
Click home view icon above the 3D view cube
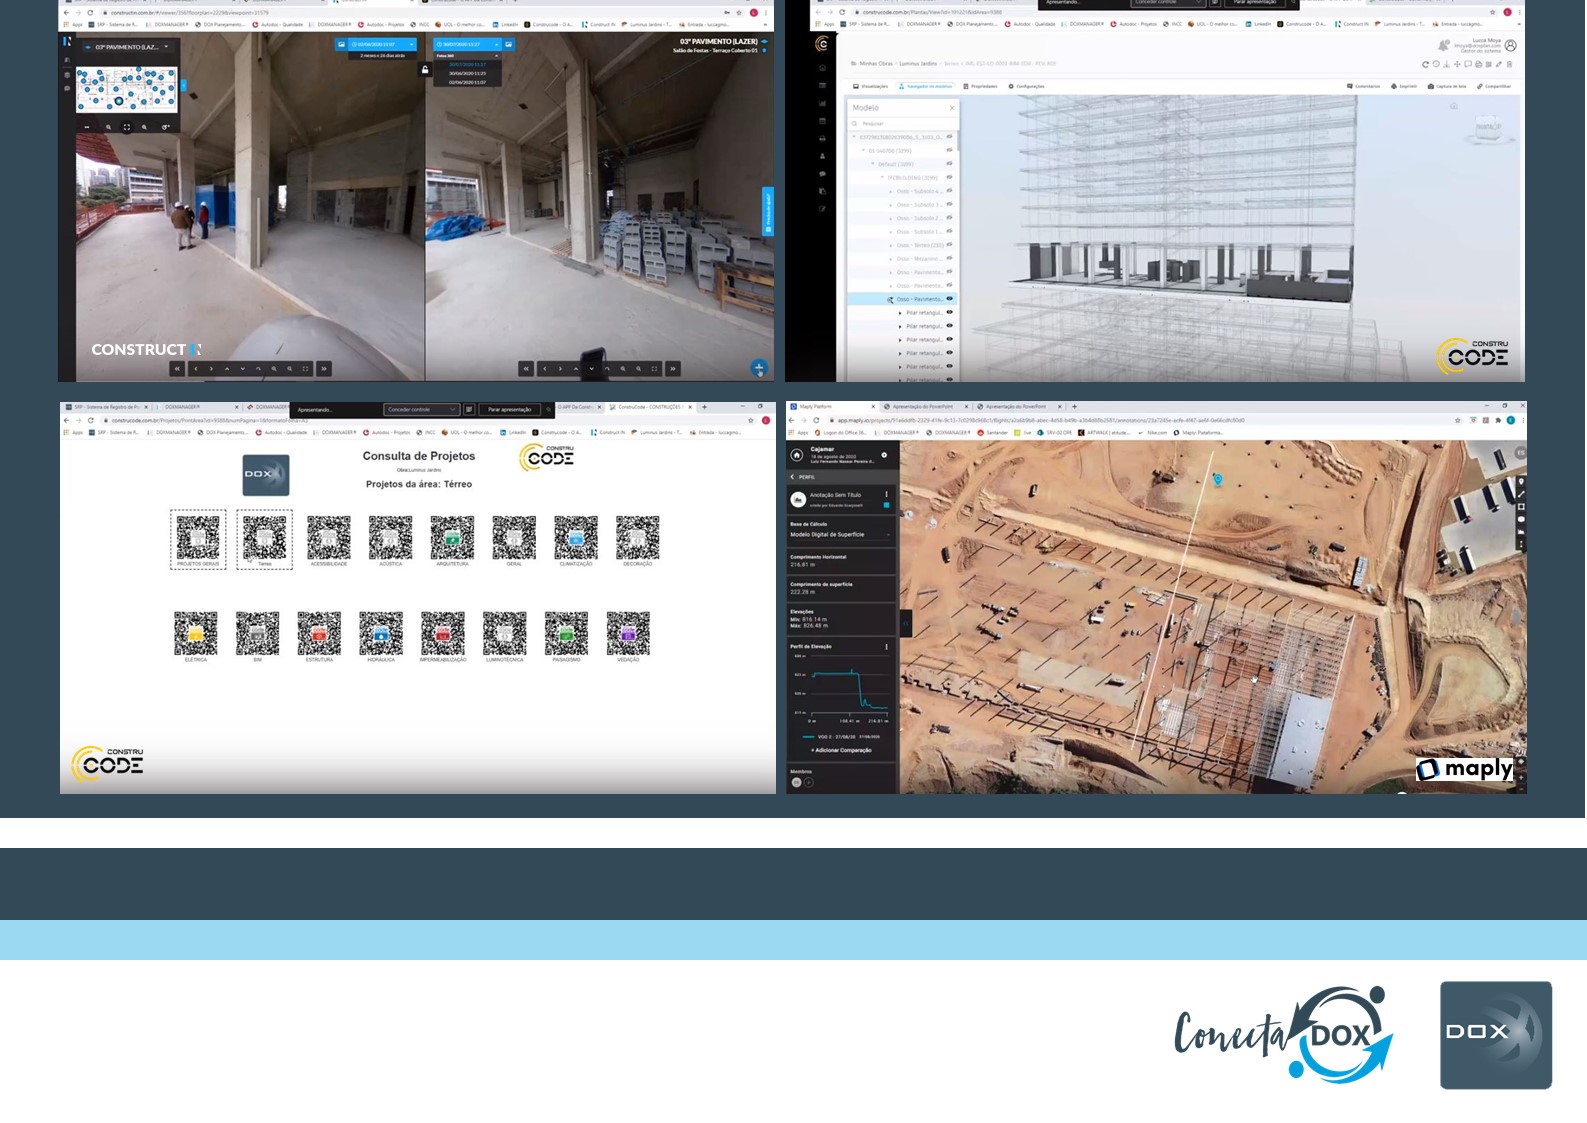pyautogui.click(x=1454, y=106)
